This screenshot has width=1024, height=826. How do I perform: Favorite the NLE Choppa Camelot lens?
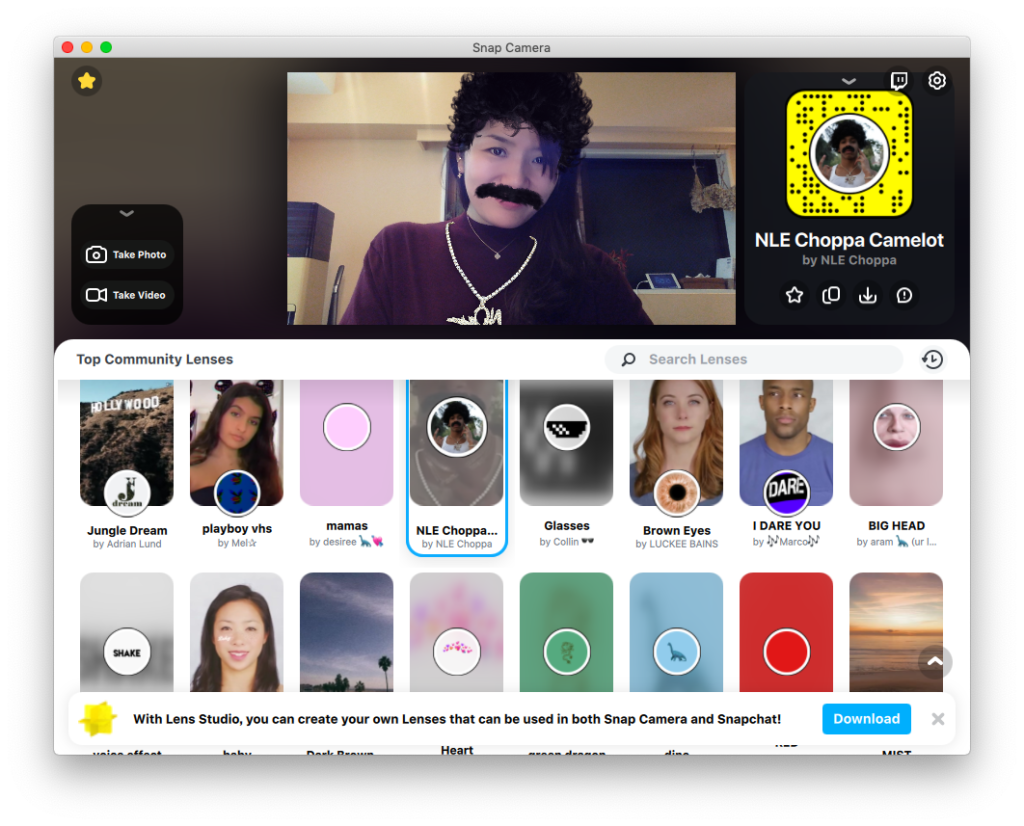tap(794, 295)
